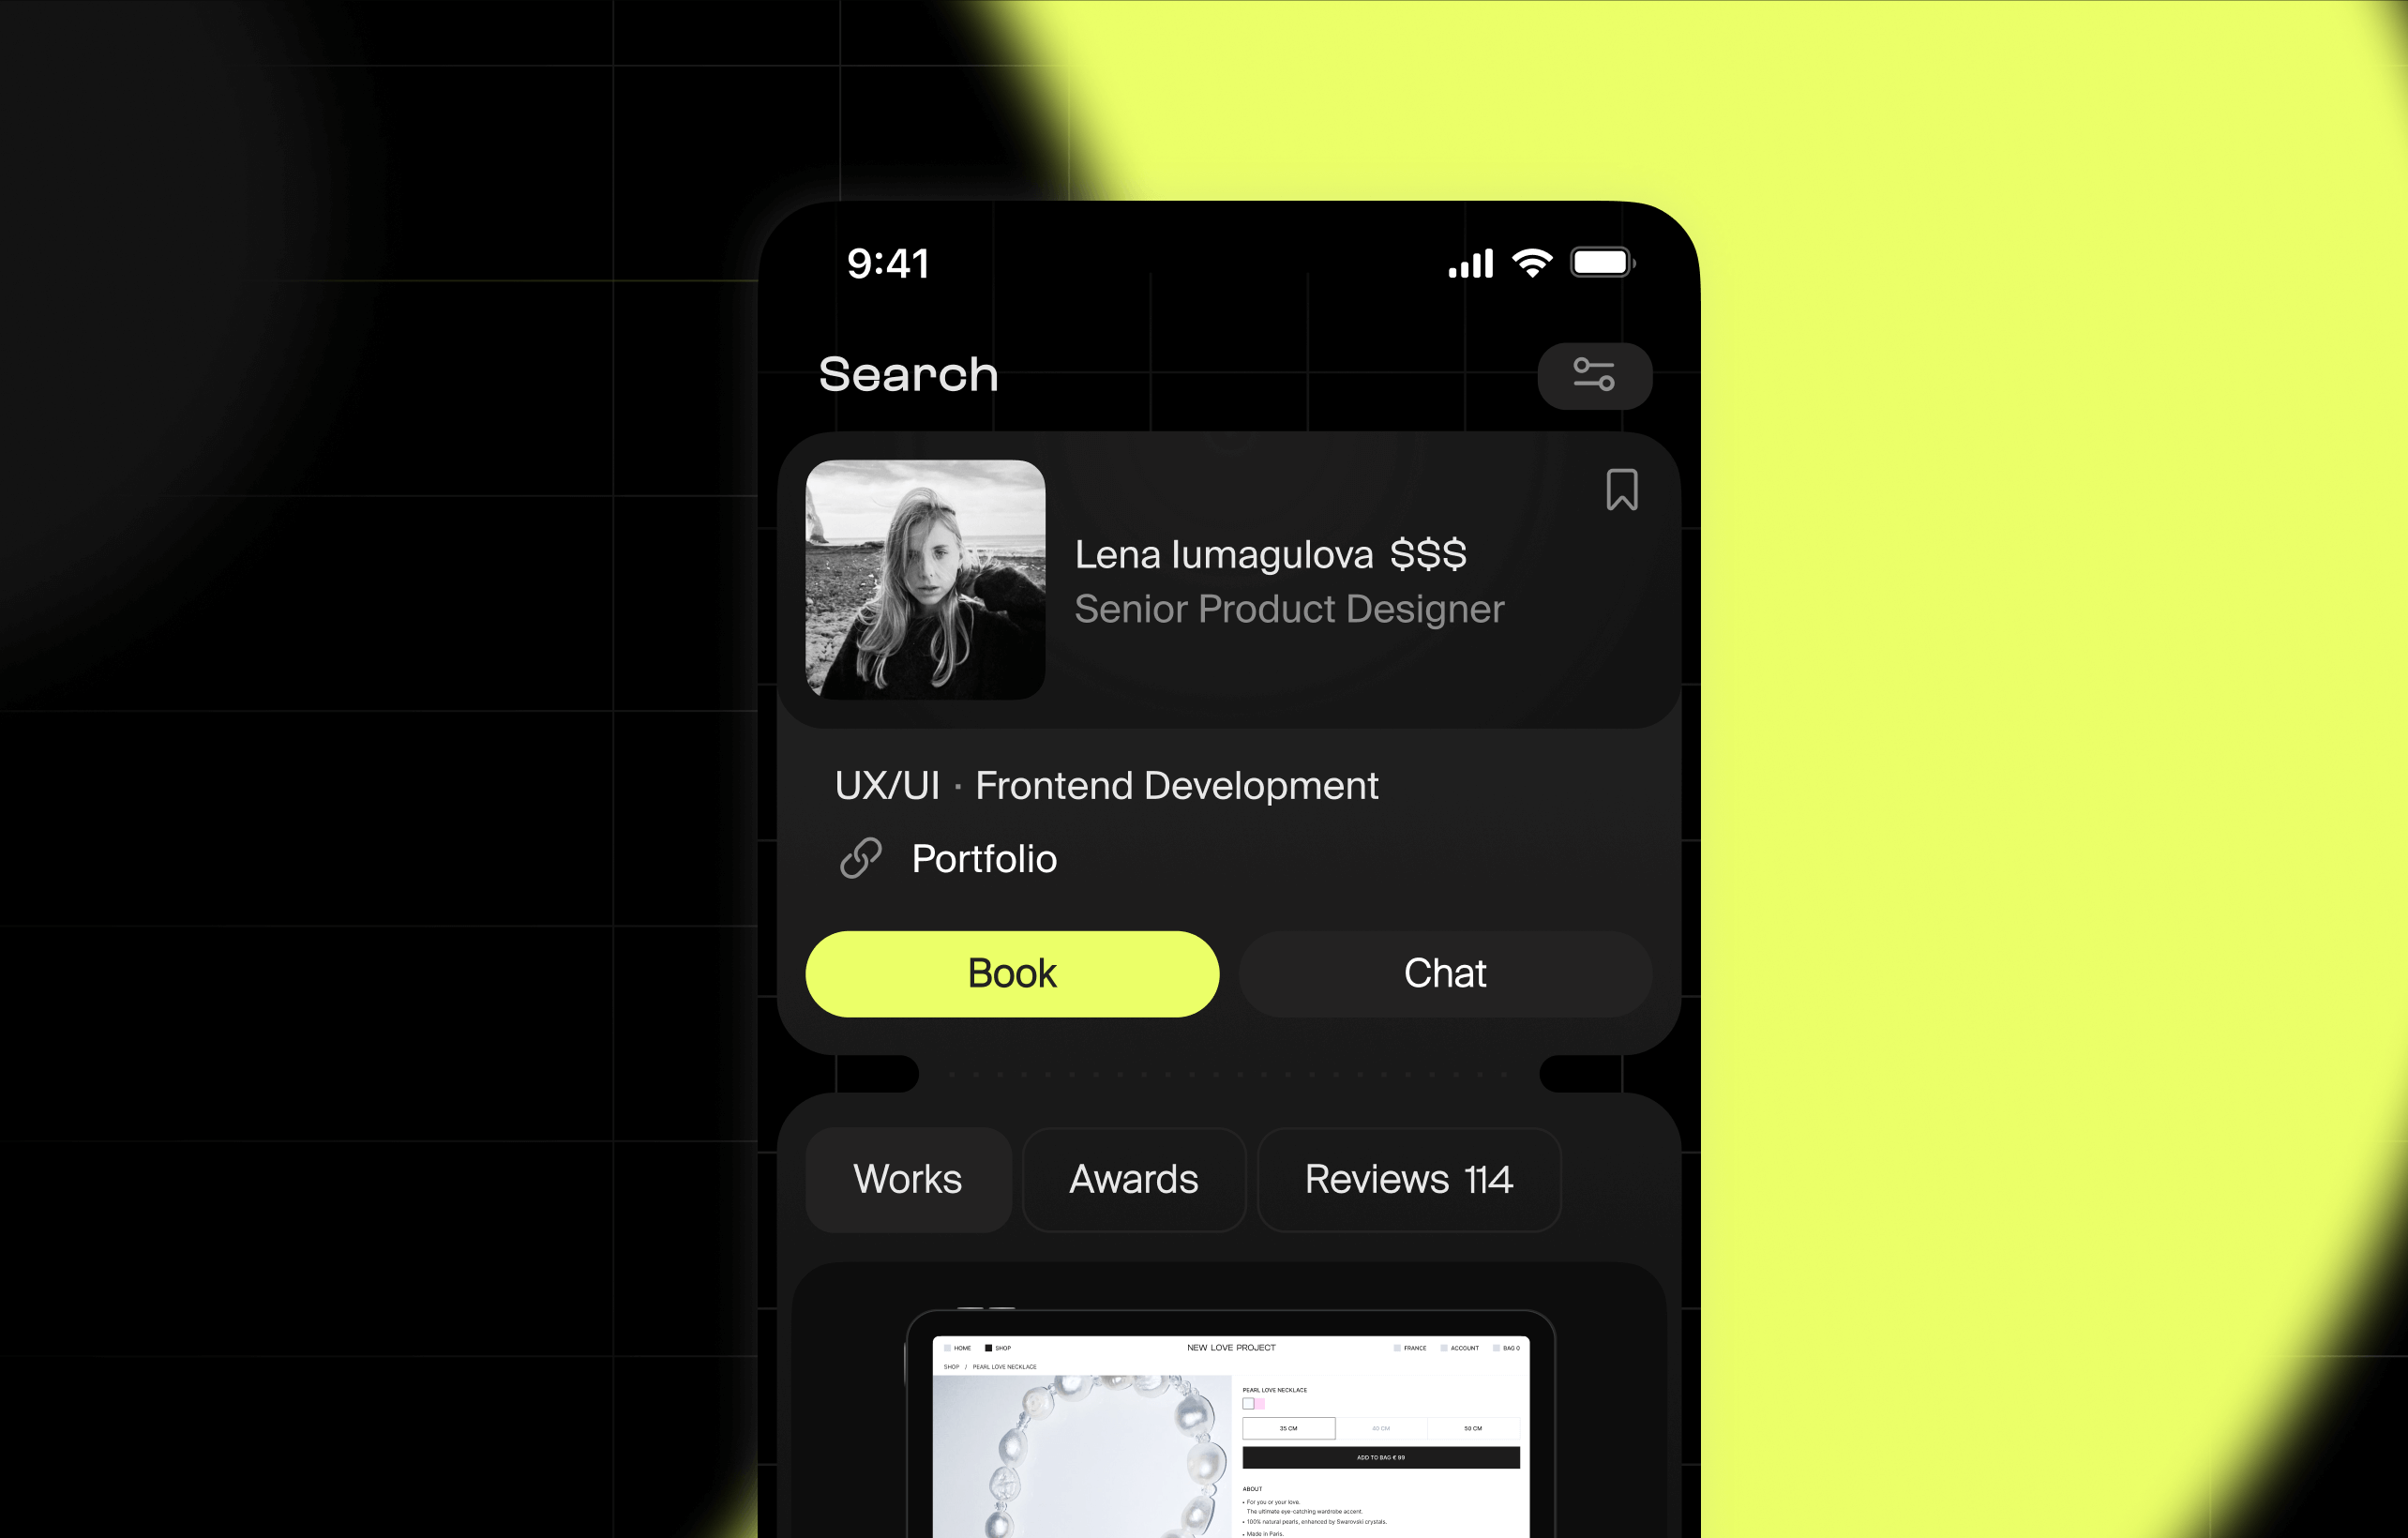
Task: Click the Book button
Action: 1013,973
